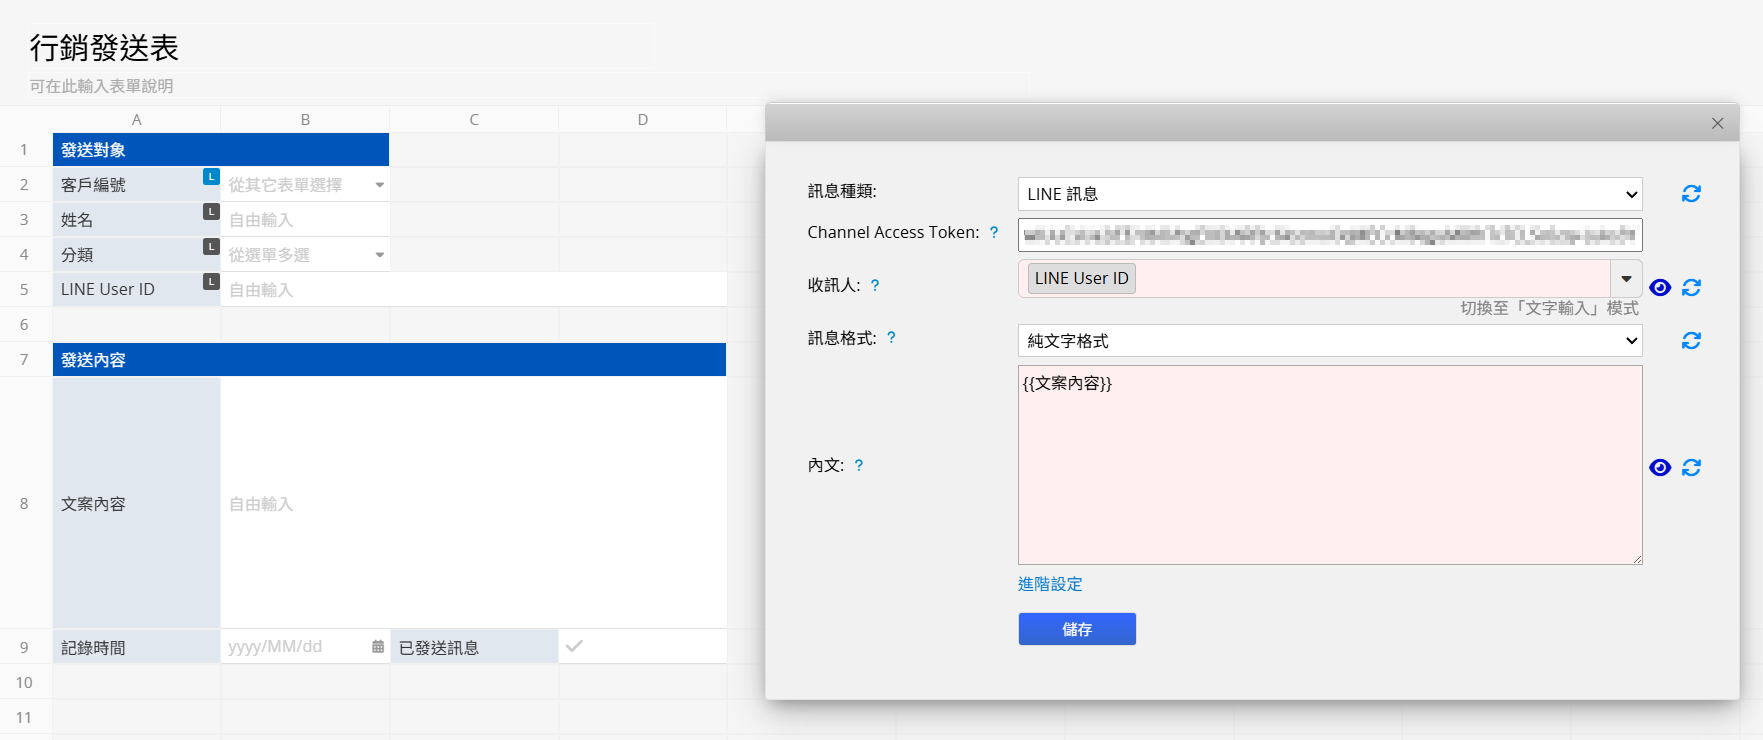The height and width of the screenshot is (740, 1763).
Task: Click calendar icon in 記錄時間 date field
Action: 378,647
